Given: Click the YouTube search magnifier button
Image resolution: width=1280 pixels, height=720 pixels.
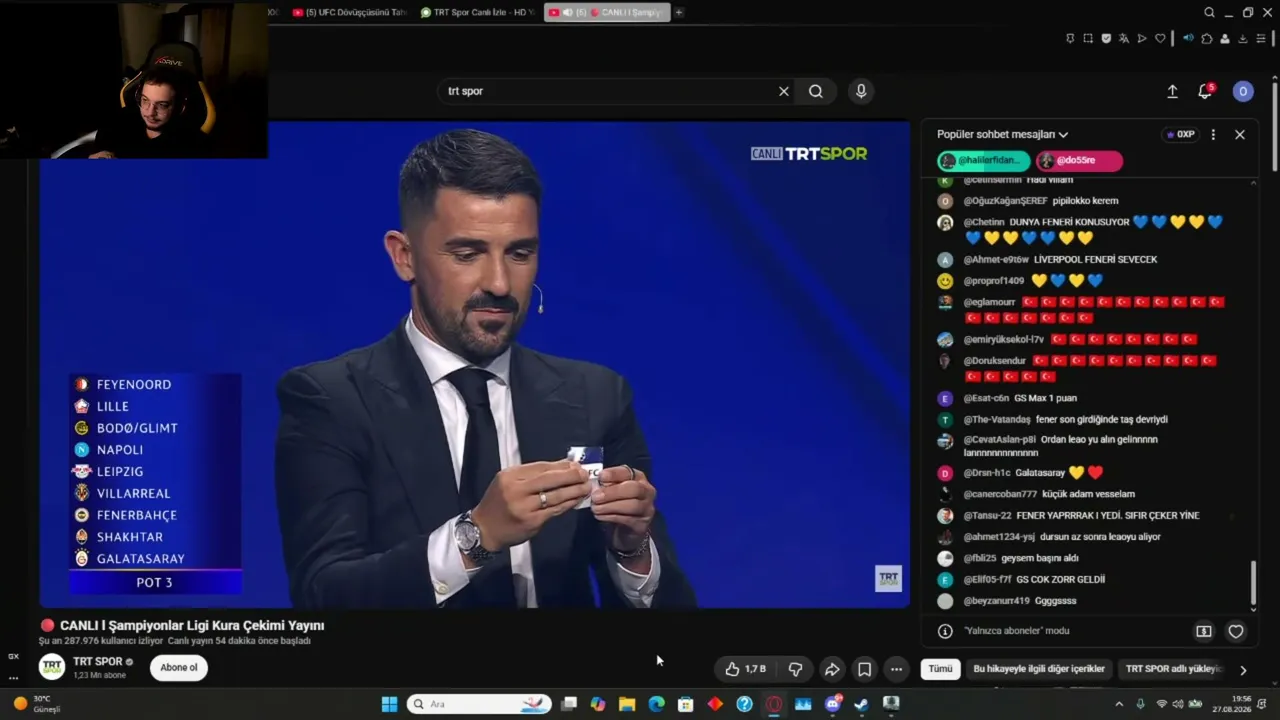Looking at the screenshot, I should 816,91.
